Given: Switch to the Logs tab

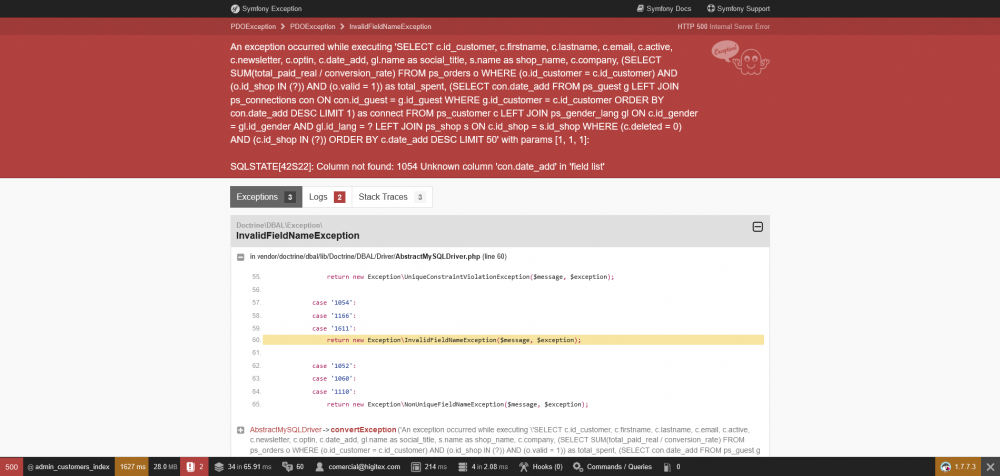Looking at the screenshot, I should coord(327,197).
